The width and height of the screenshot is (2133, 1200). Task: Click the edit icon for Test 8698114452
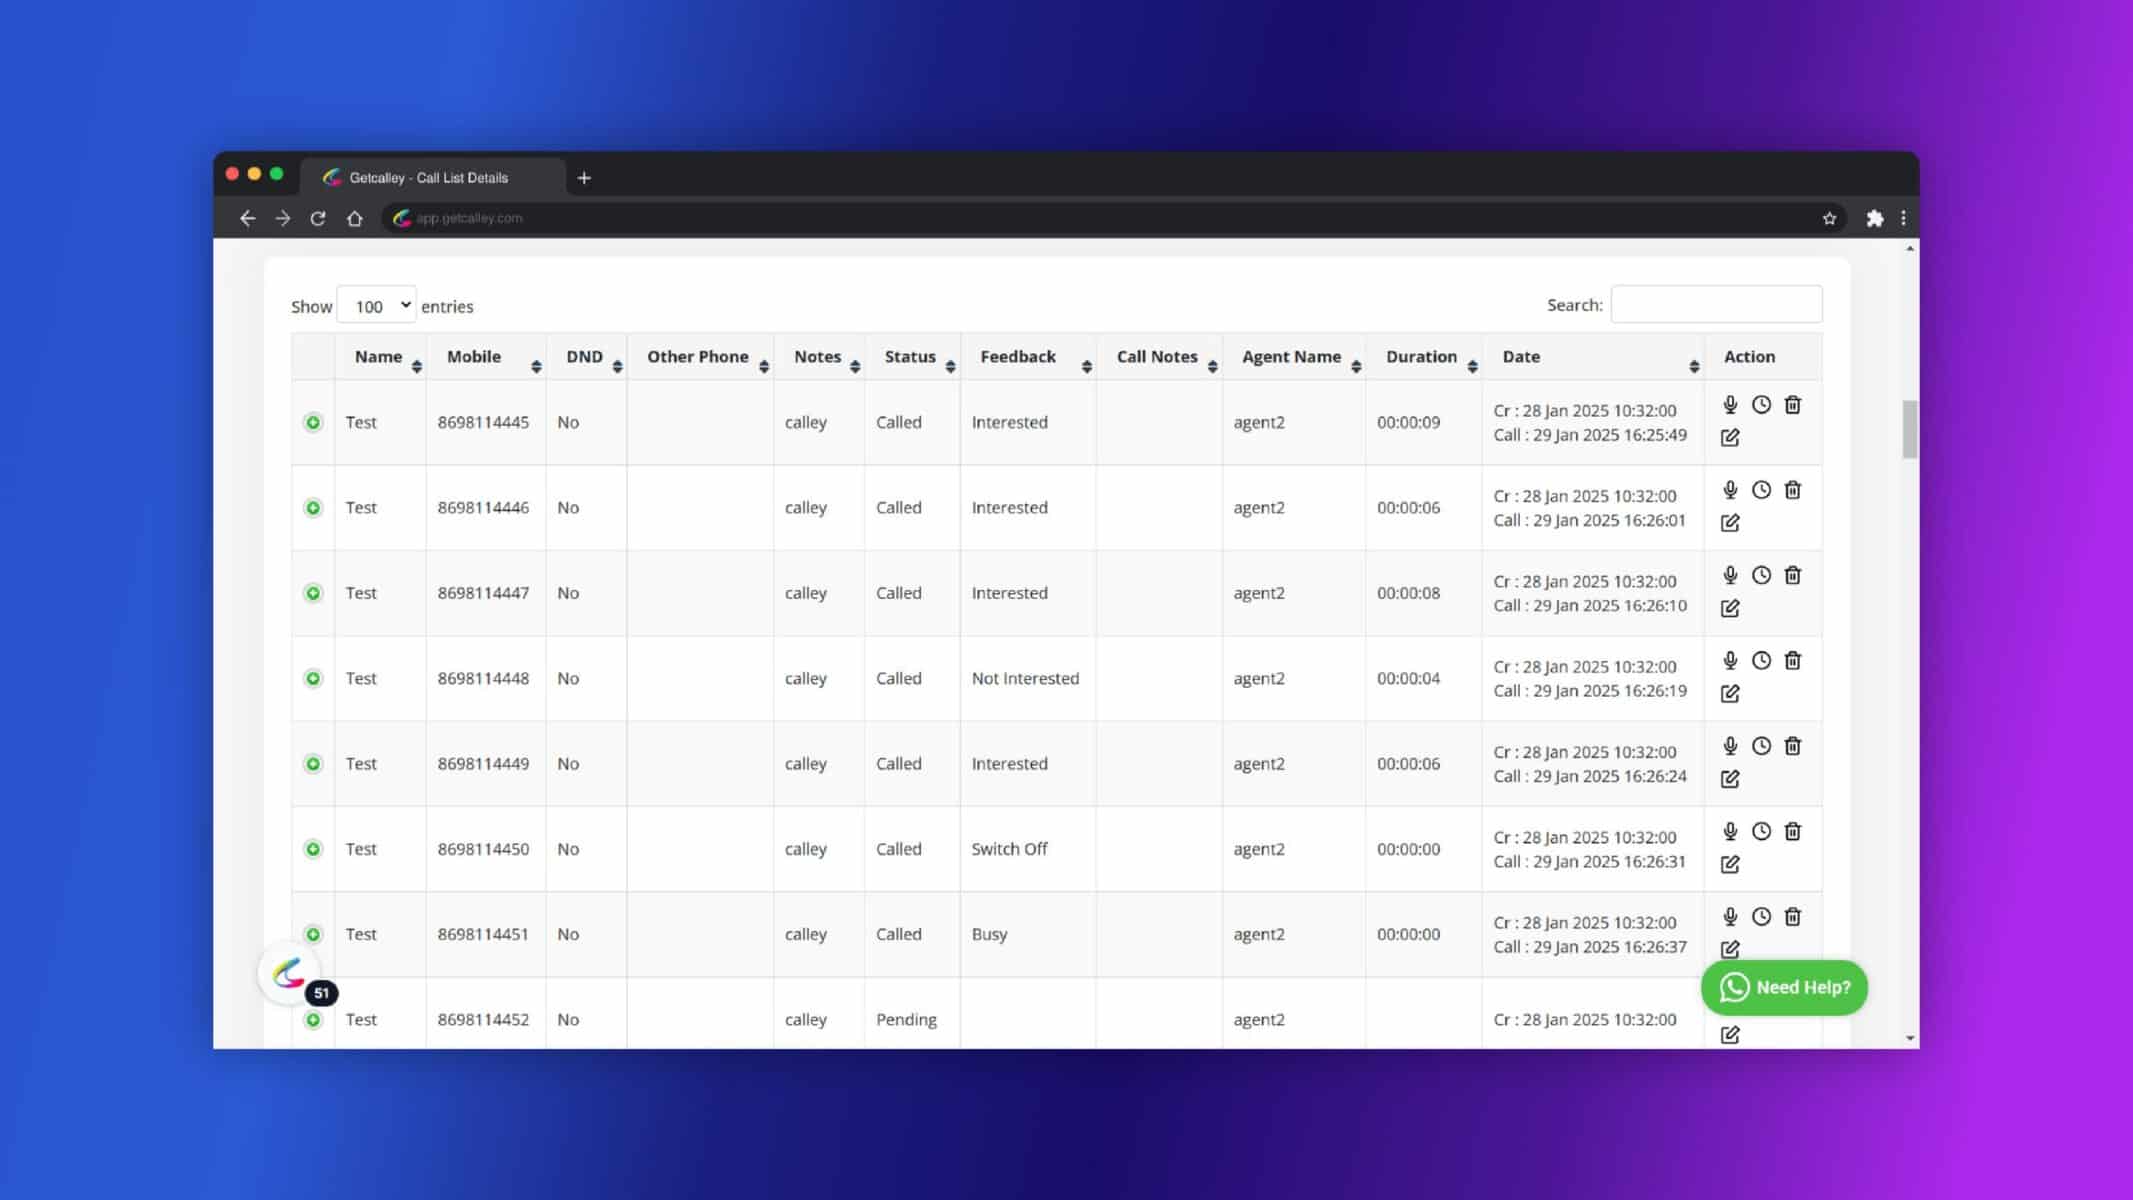click(x=1730, y=1033)
